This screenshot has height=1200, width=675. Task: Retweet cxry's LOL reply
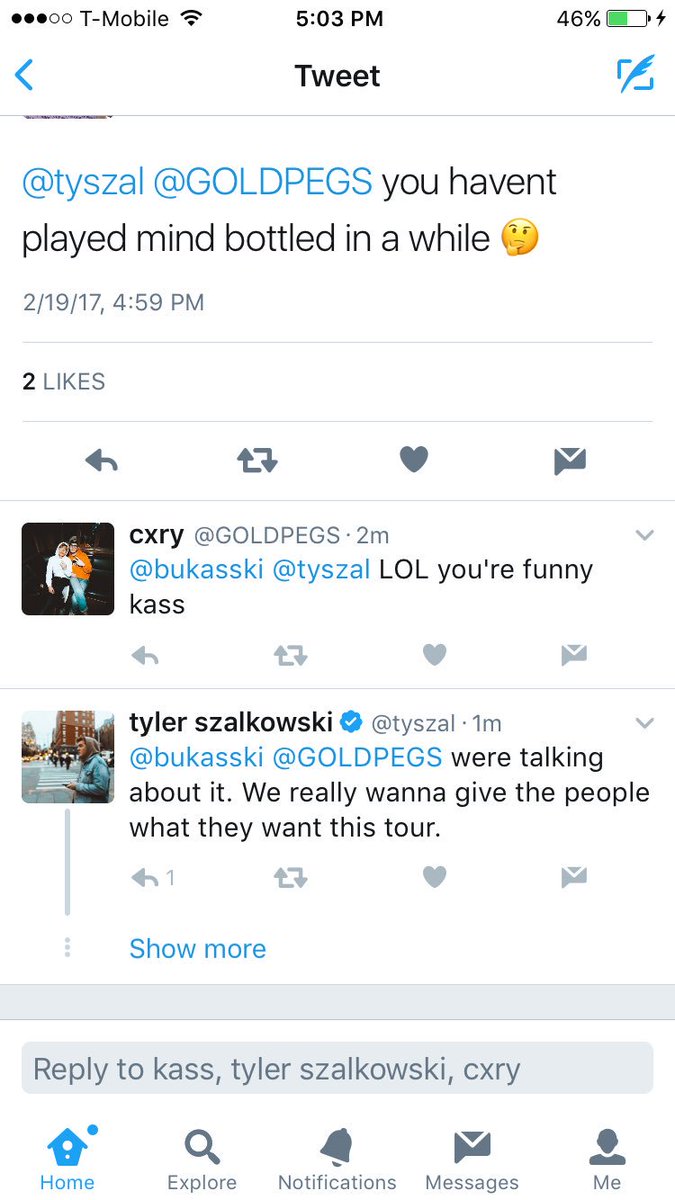(x=290, y=655)
